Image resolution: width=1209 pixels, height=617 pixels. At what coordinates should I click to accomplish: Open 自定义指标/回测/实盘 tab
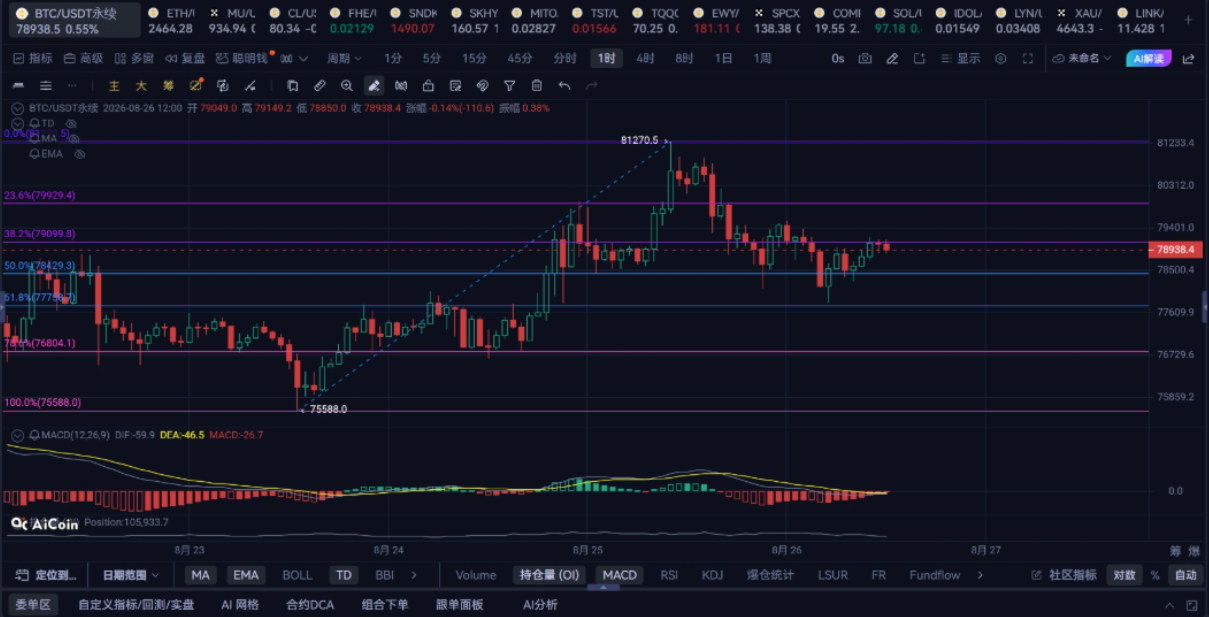point(136,604)
